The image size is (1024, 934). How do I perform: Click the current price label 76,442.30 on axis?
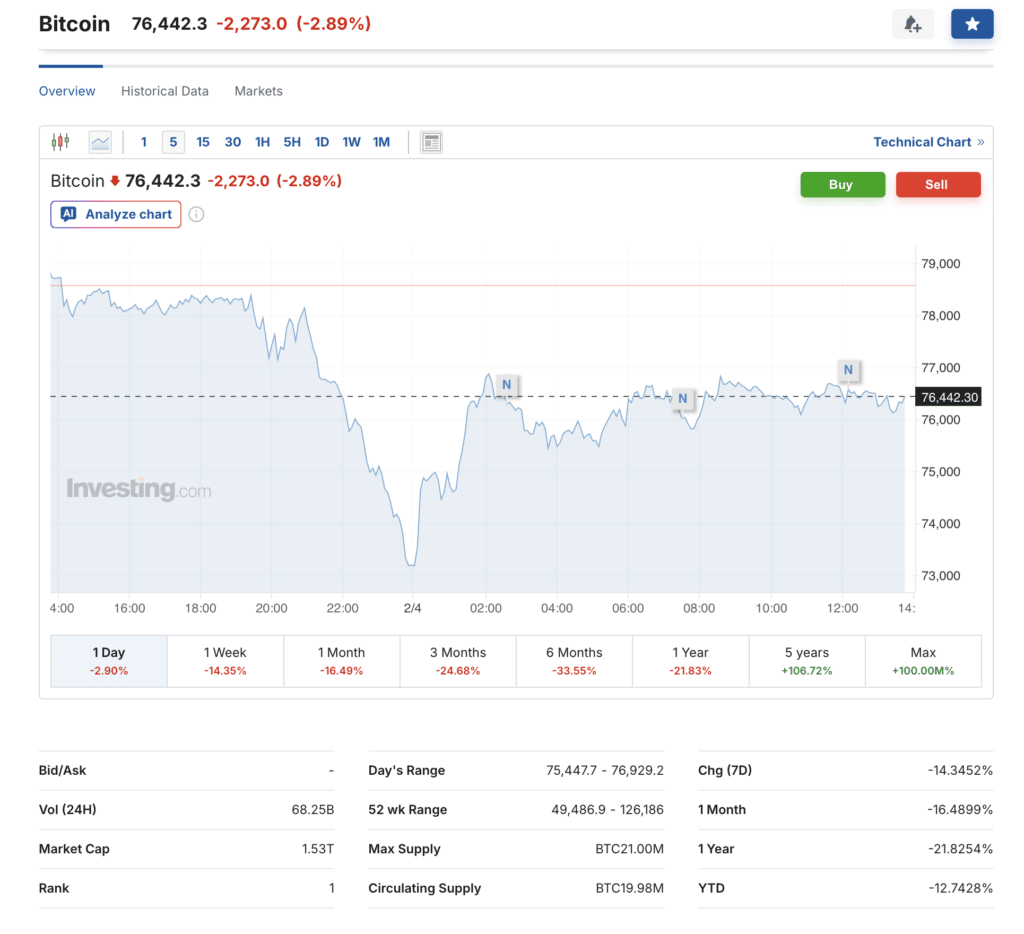[x=949, y=397]
